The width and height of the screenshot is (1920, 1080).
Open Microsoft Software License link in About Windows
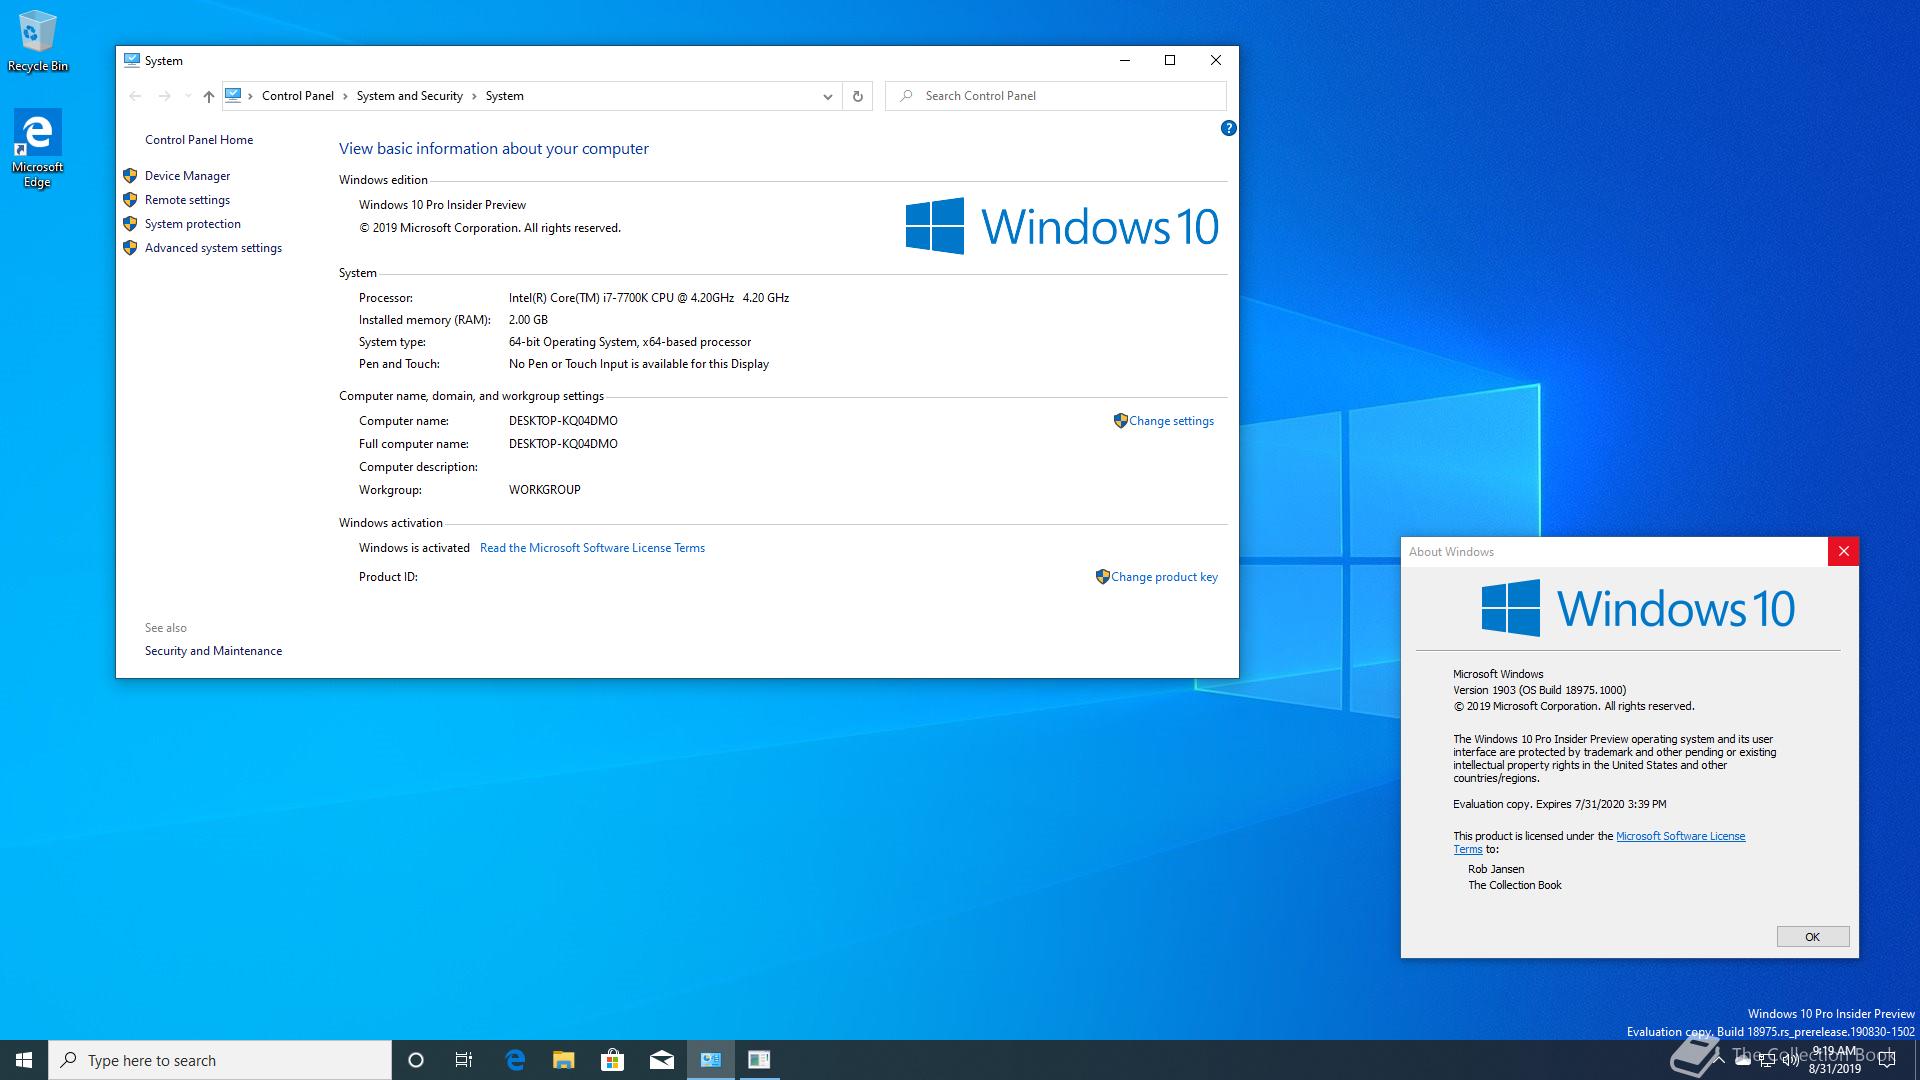[1599, 843]
